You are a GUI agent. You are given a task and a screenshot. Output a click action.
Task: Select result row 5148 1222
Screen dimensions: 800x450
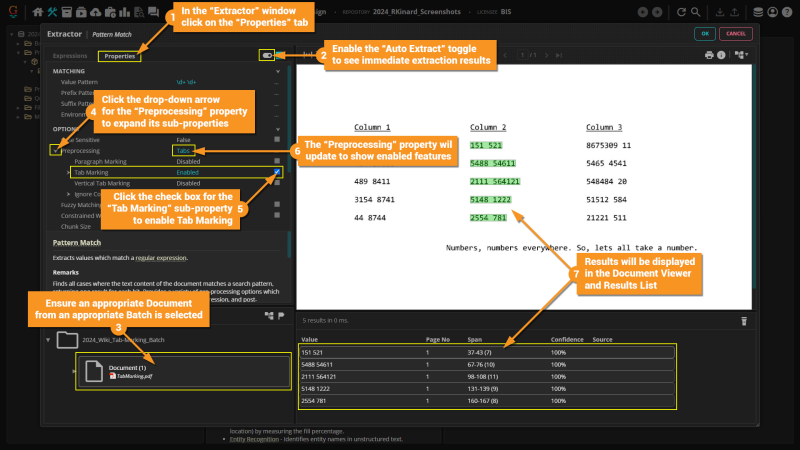click(487, 389)
